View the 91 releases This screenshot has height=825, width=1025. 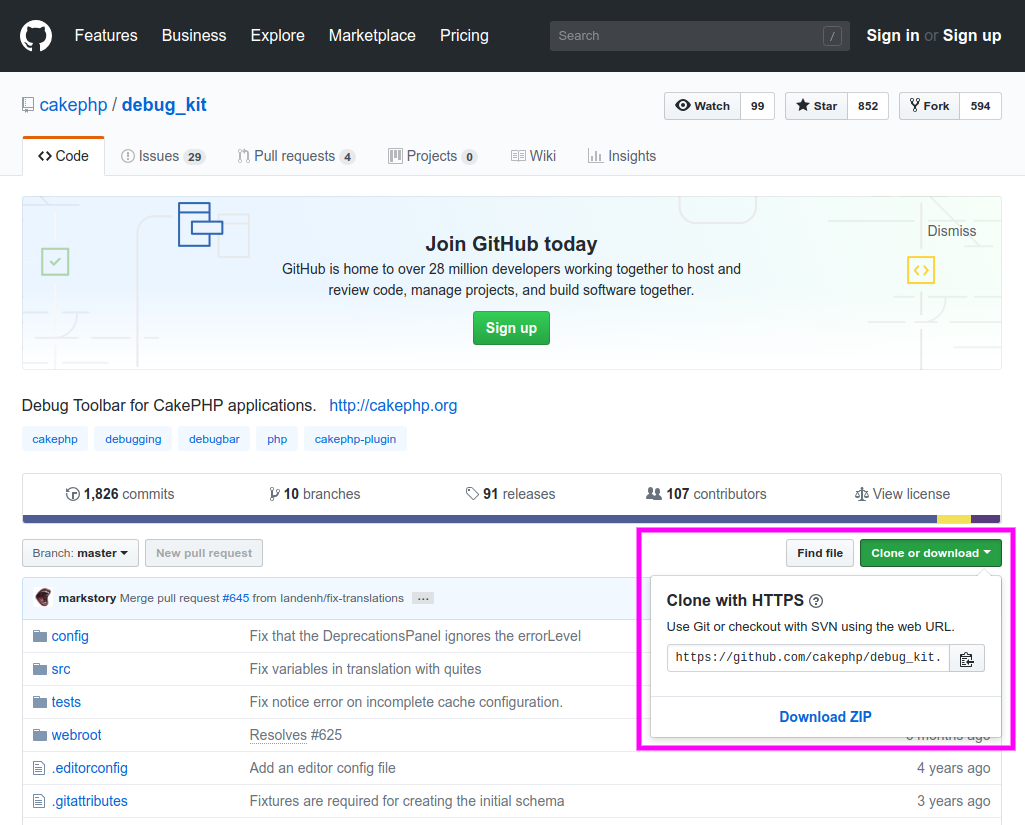511,494
